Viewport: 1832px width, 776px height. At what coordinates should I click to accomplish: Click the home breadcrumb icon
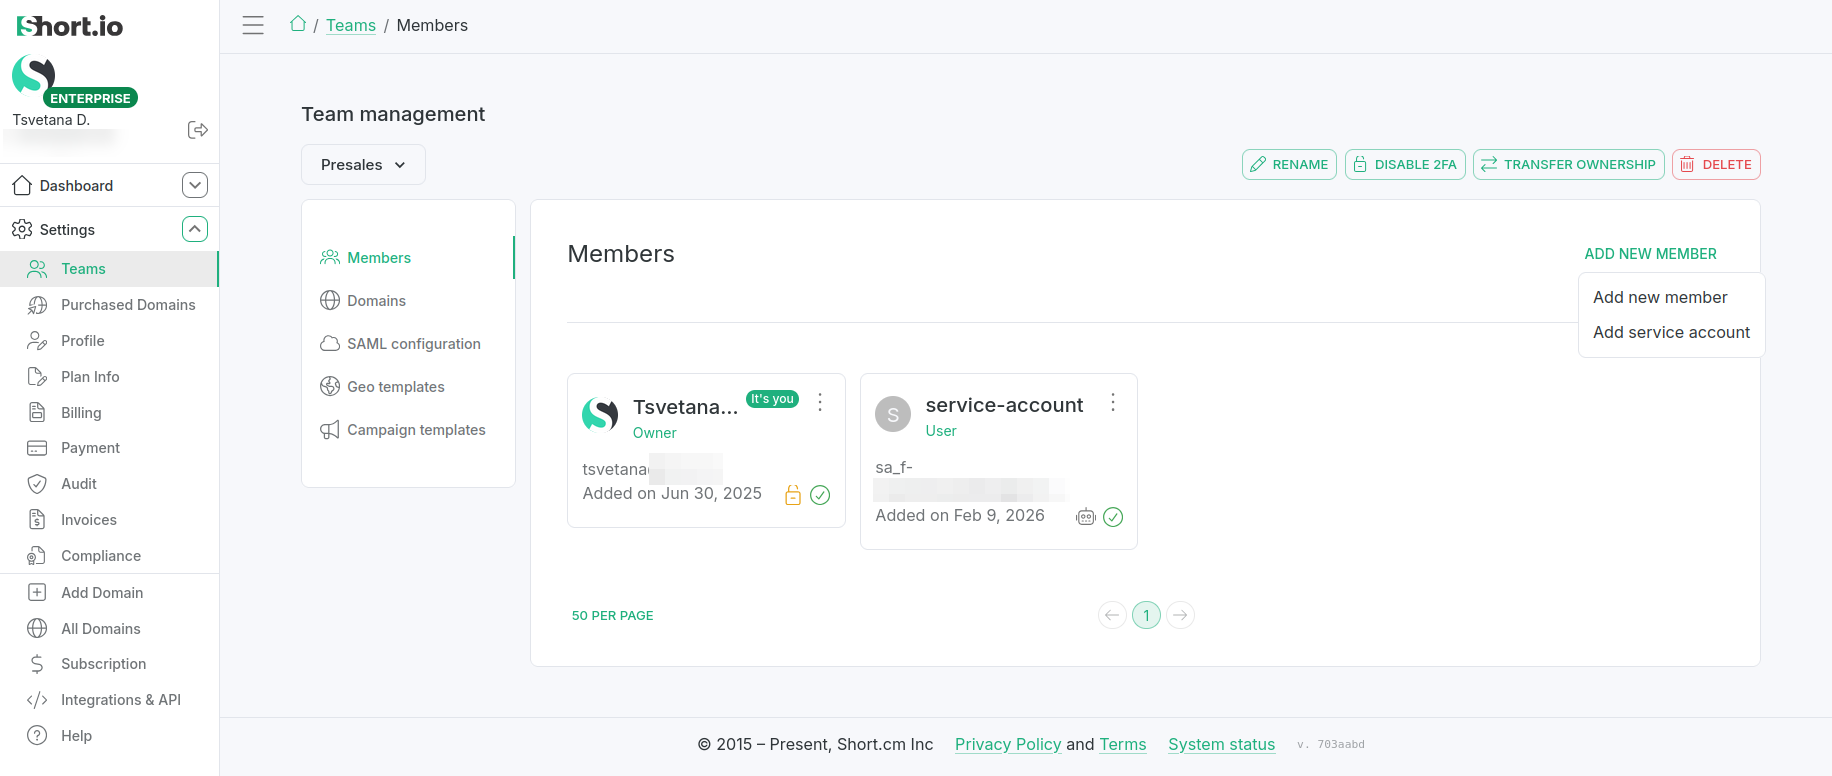[x=298, y=24]
